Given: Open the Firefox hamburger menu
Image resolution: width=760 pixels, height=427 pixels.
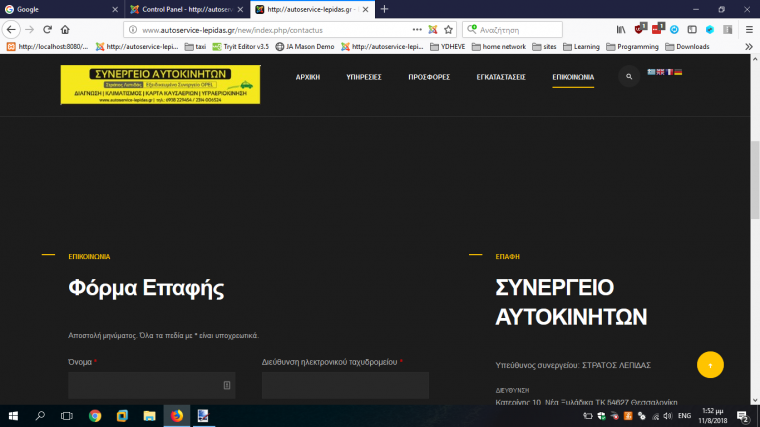Looking at the screenshot, I should (x=749, y=29).
